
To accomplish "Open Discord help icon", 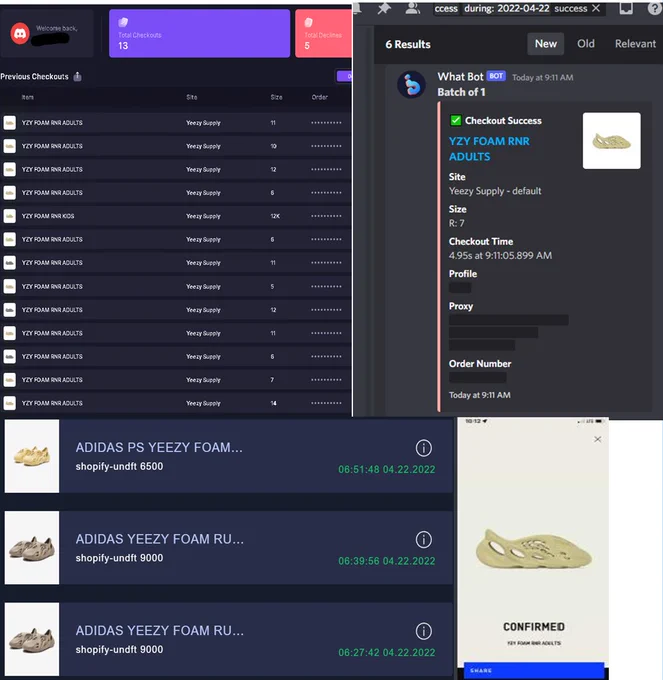I will pos(654,8).
